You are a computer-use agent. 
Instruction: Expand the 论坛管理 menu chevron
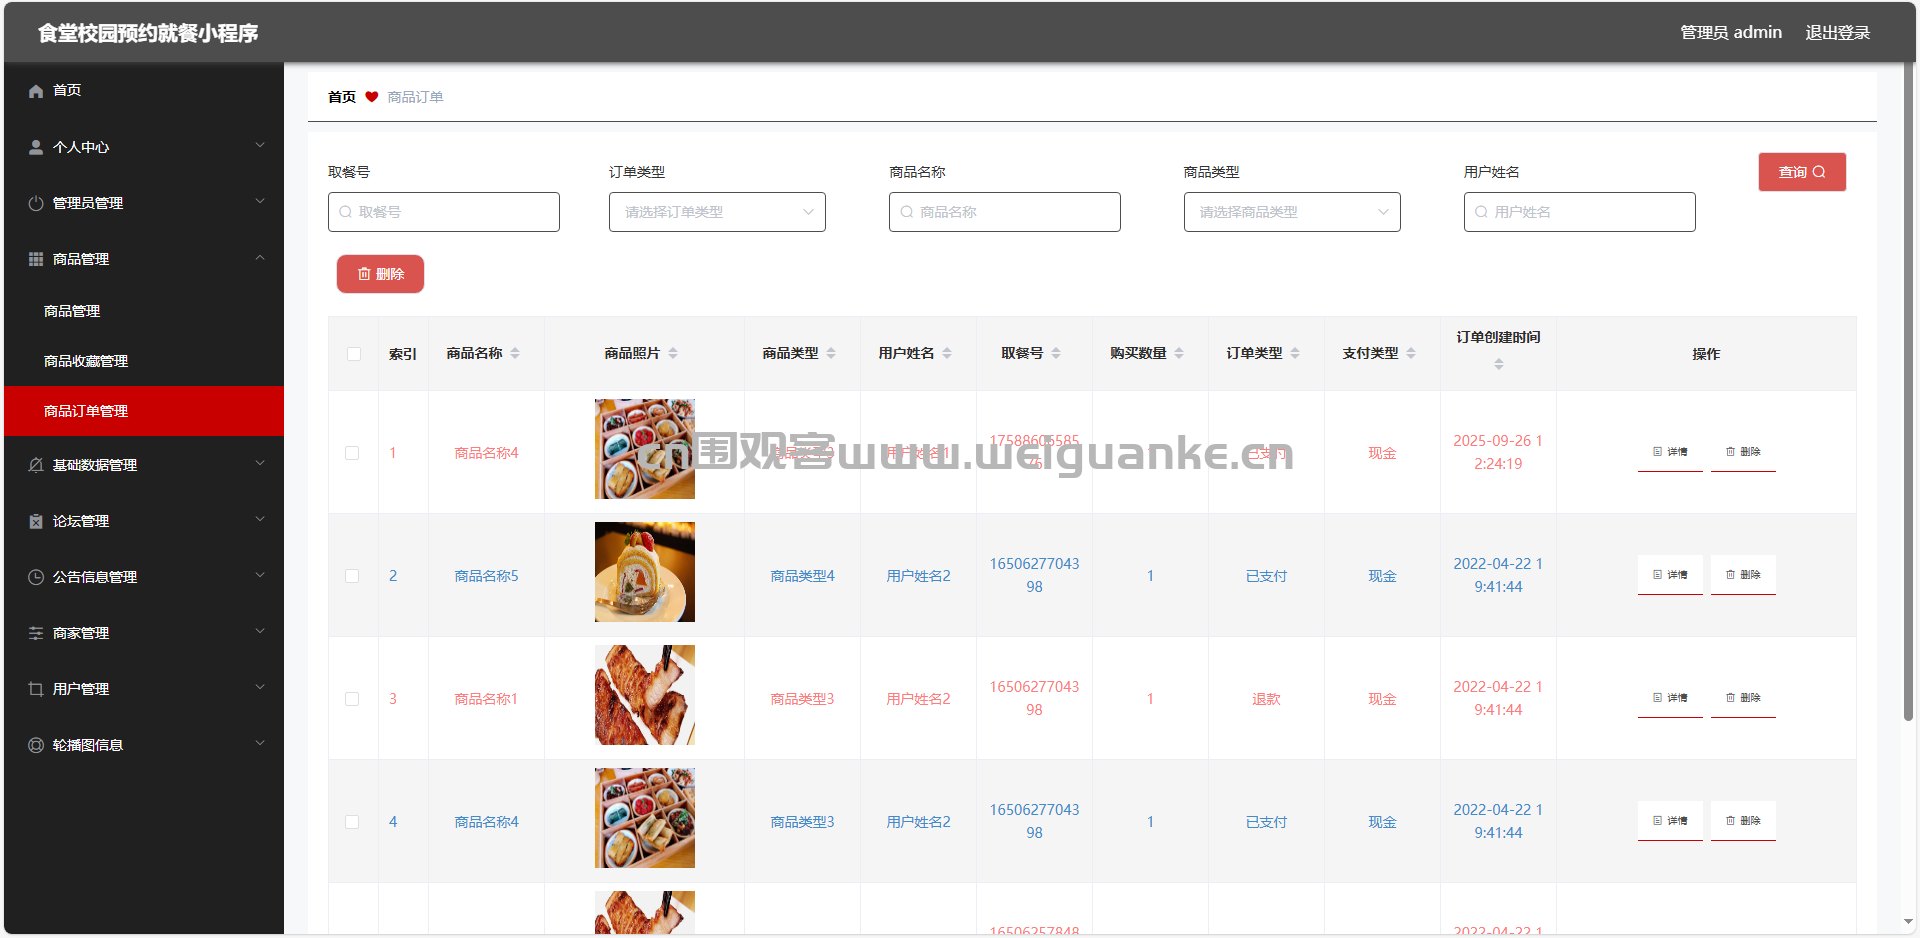click(260, 519)
